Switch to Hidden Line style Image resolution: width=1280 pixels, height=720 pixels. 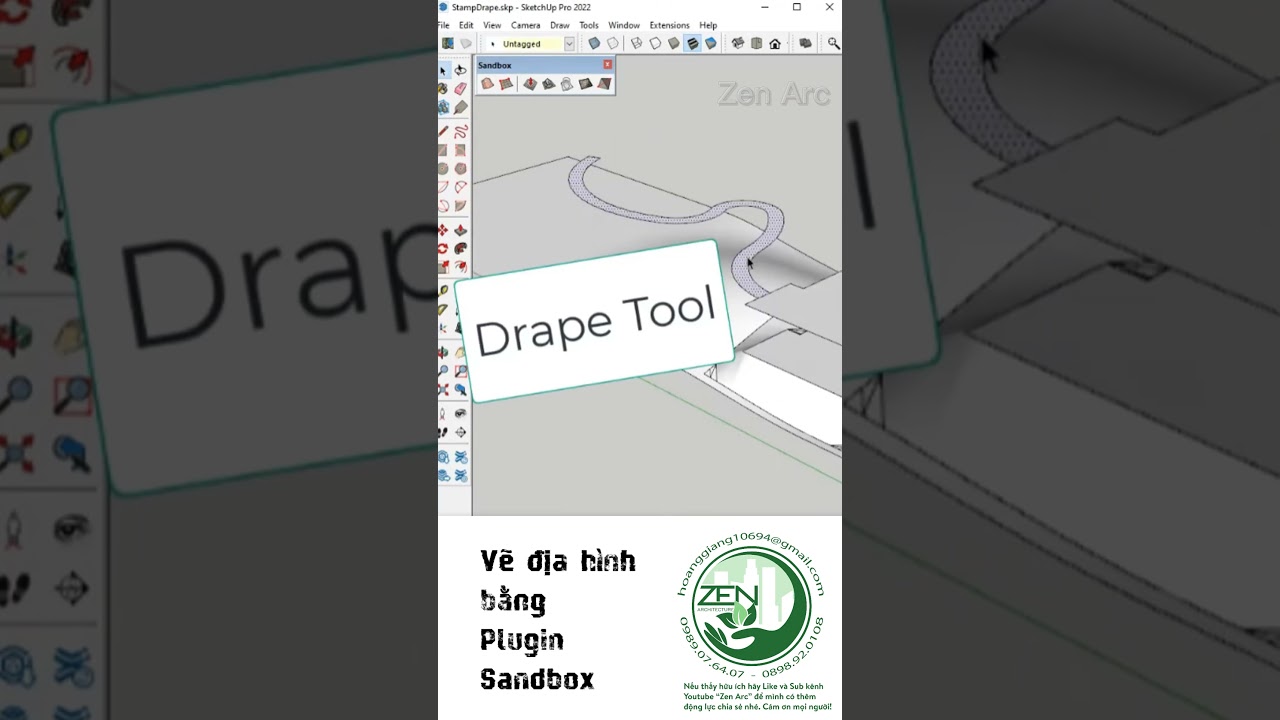[x=655, y=43]
